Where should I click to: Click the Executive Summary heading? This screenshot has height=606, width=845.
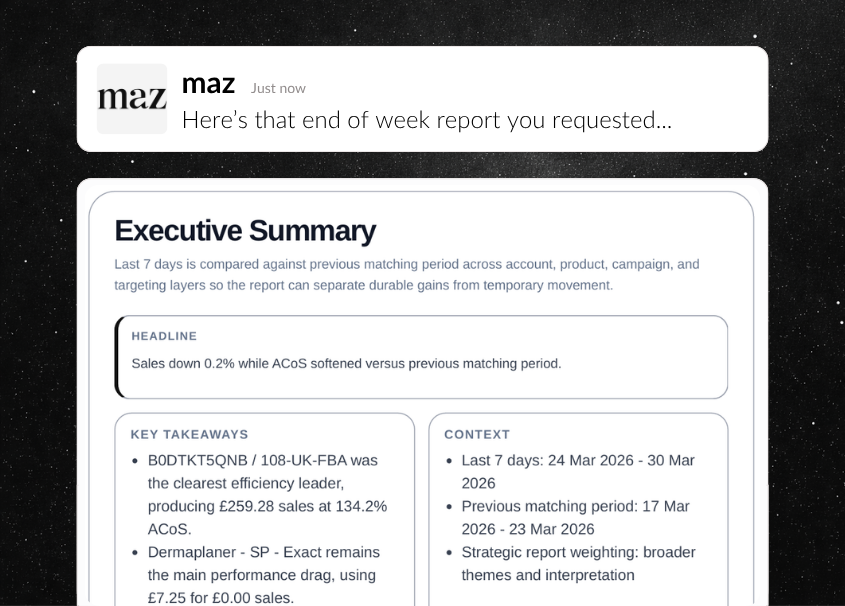click(x=245, y=231)
